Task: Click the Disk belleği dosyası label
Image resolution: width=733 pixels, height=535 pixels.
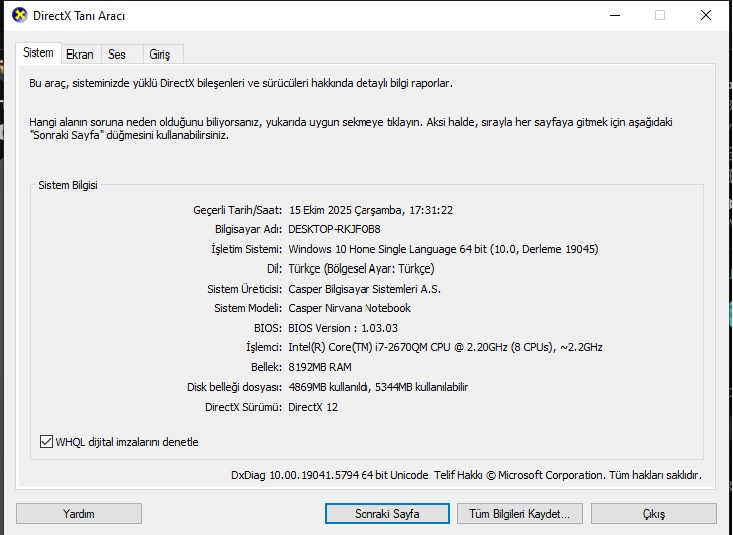Action: pos(234,387)
